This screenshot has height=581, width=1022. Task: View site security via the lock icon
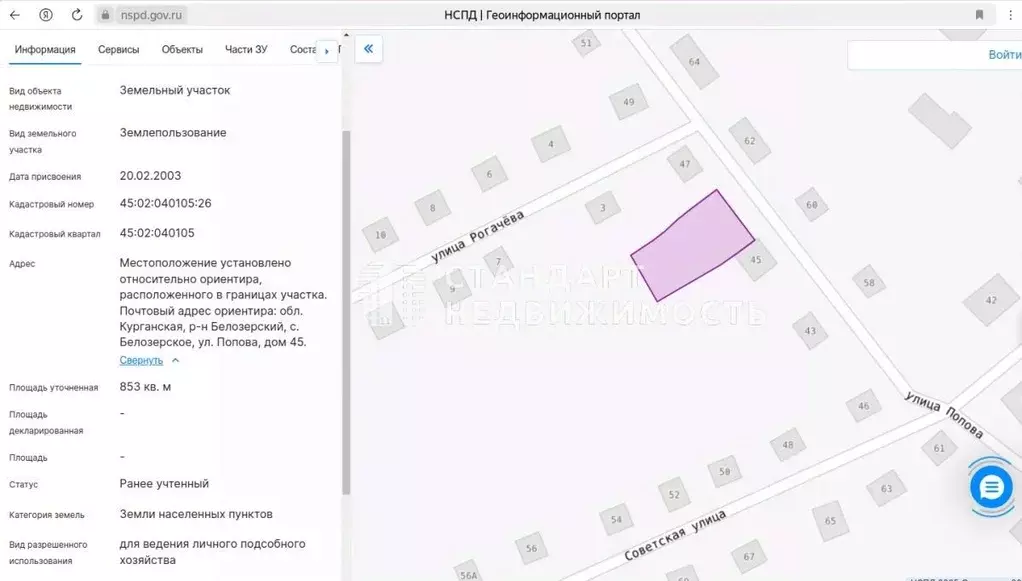click(x=104, y=15)
